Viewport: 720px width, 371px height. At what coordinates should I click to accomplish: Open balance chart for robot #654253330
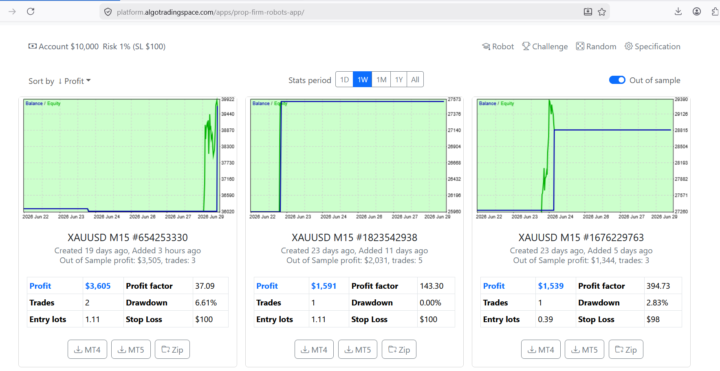coord(128,158)
